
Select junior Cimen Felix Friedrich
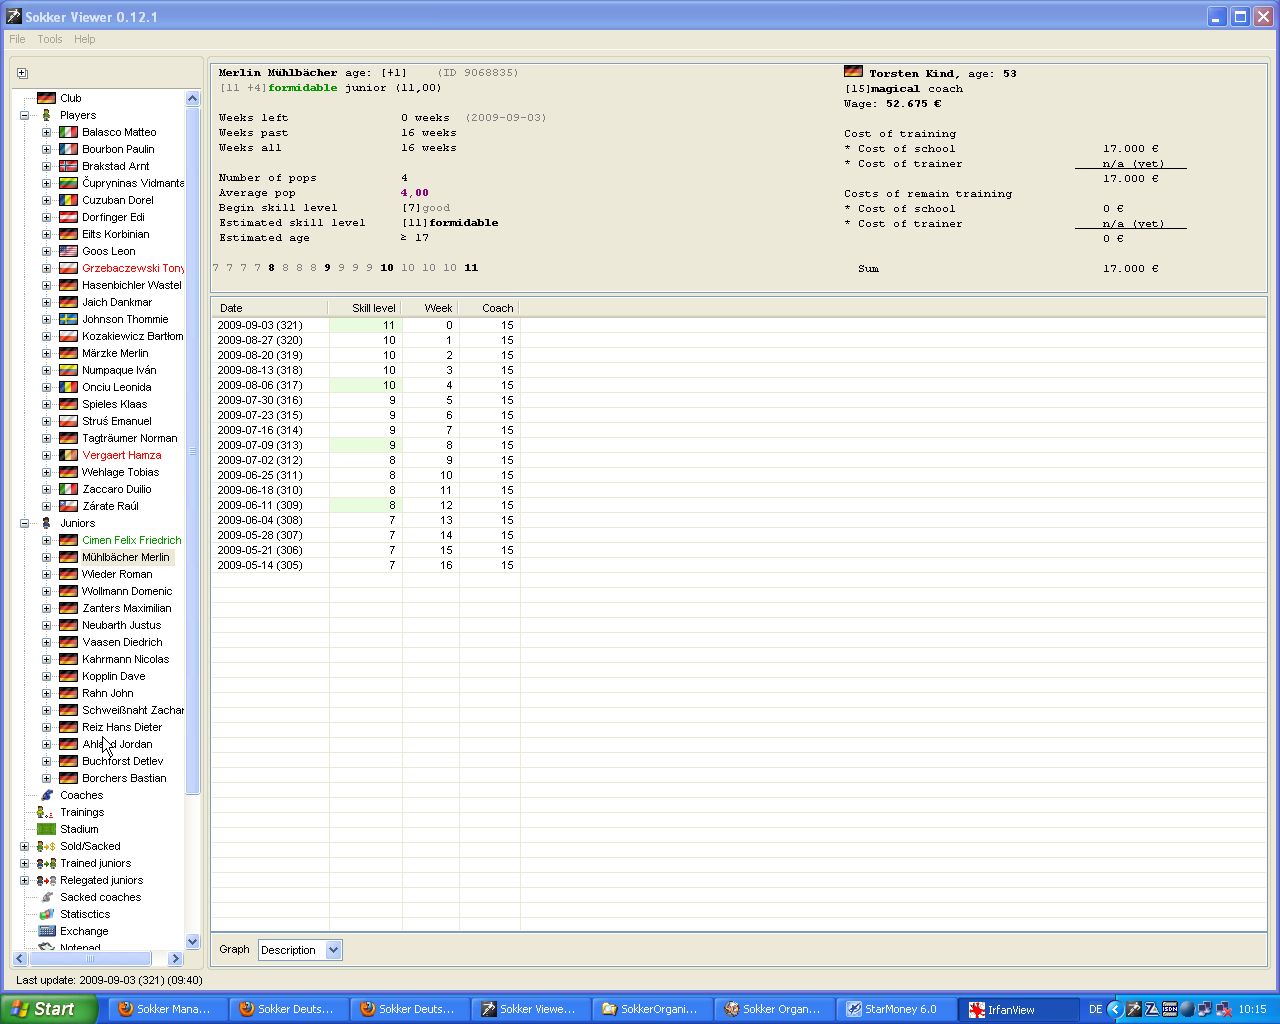(131, 540)
